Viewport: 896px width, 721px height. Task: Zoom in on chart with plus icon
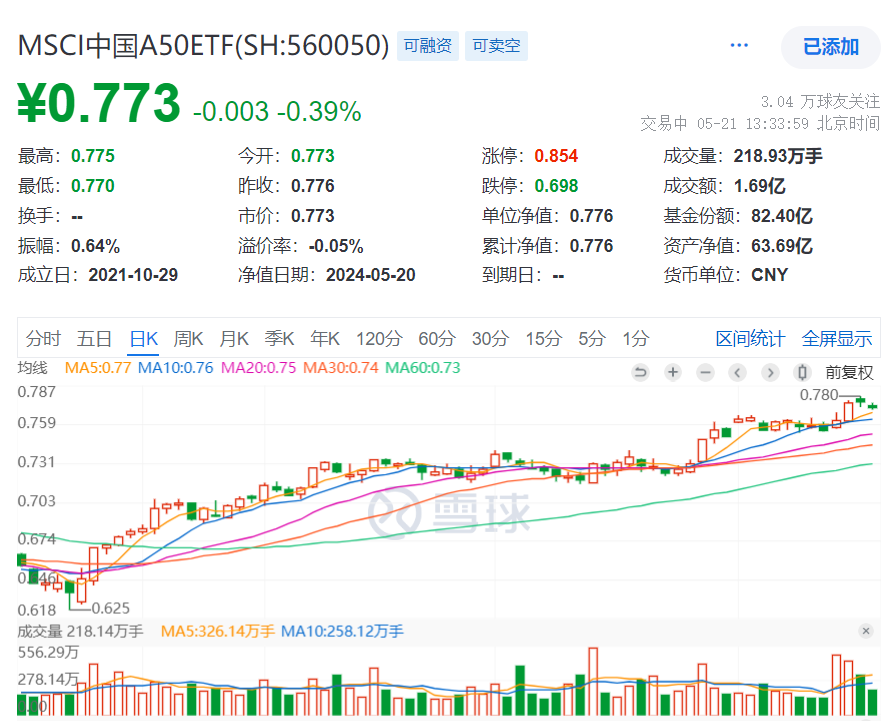(672, 372)
